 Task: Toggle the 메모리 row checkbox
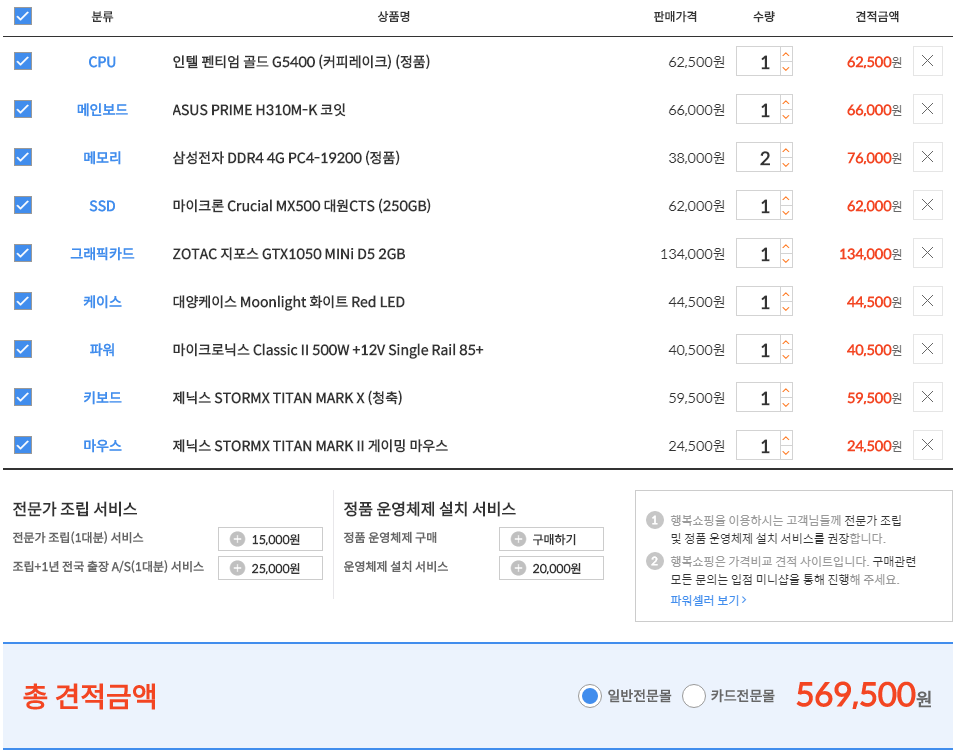23,157
